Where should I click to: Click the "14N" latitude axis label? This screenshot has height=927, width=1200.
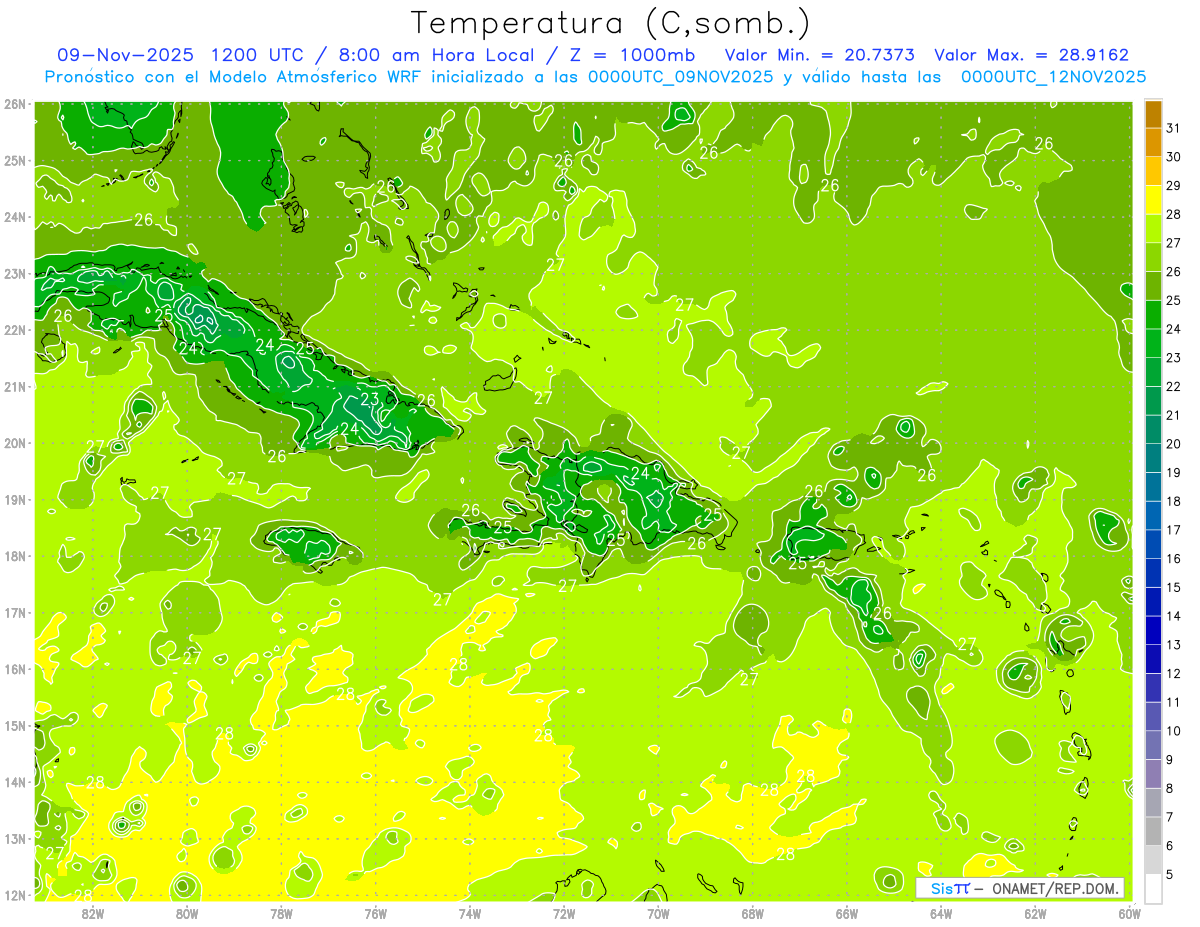coord(16,782)
